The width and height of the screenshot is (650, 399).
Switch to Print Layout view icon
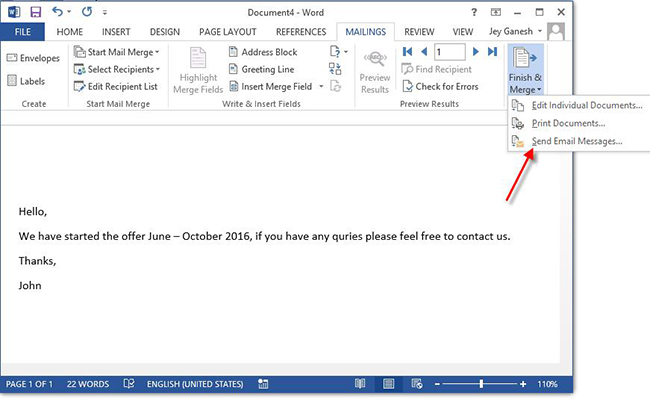(x=388, y=384)
